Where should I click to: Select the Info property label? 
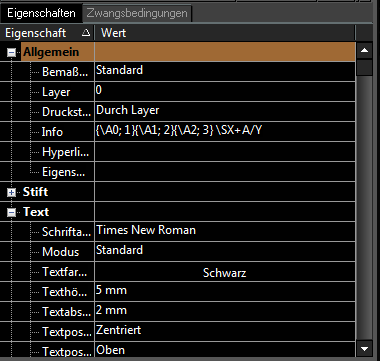coord(52,132)
